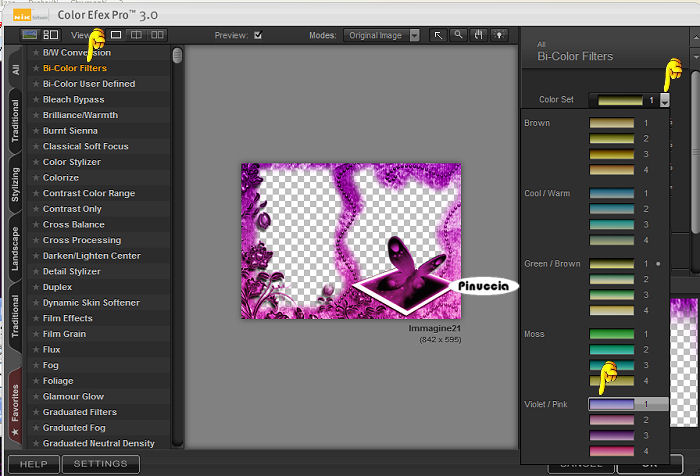Select the arrow pointer tool
Screen dimensions: 700x476
(438, 35)
